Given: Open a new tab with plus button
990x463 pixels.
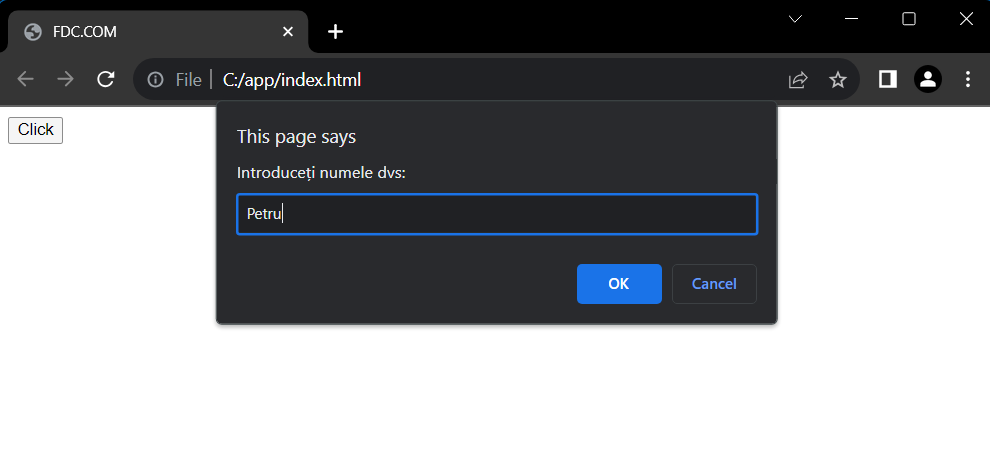Looking at the screenshot, I should click(335, 32).
